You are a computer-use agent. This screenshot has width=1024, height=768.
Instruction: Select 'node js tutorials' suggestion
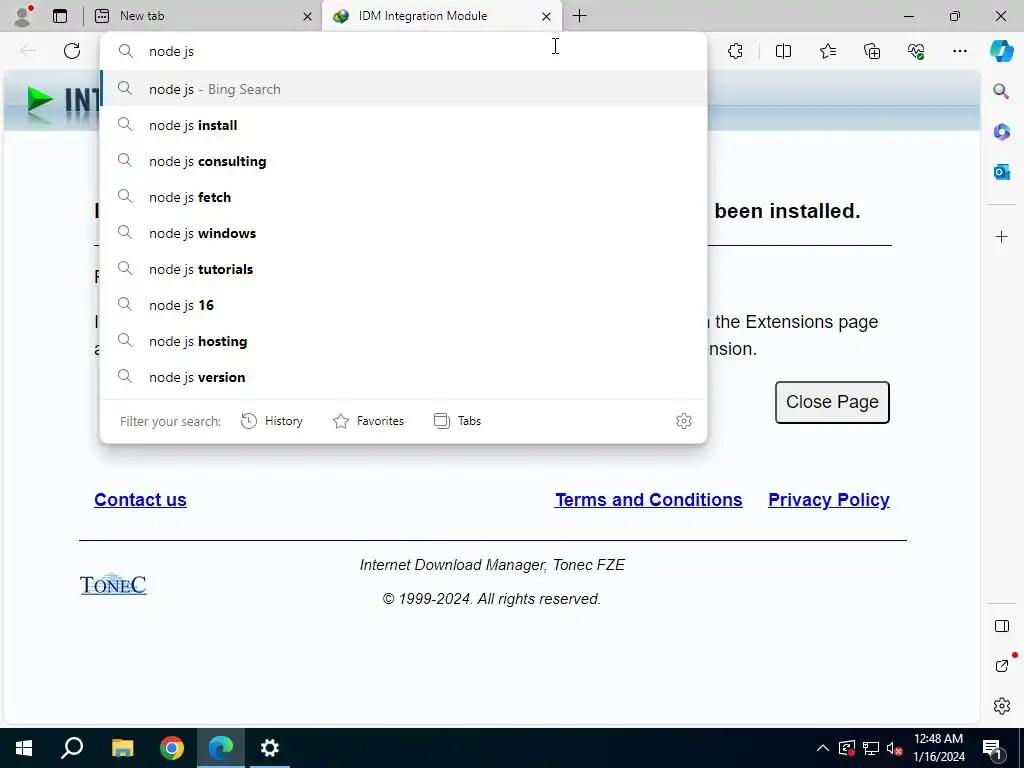coord(404,268)
